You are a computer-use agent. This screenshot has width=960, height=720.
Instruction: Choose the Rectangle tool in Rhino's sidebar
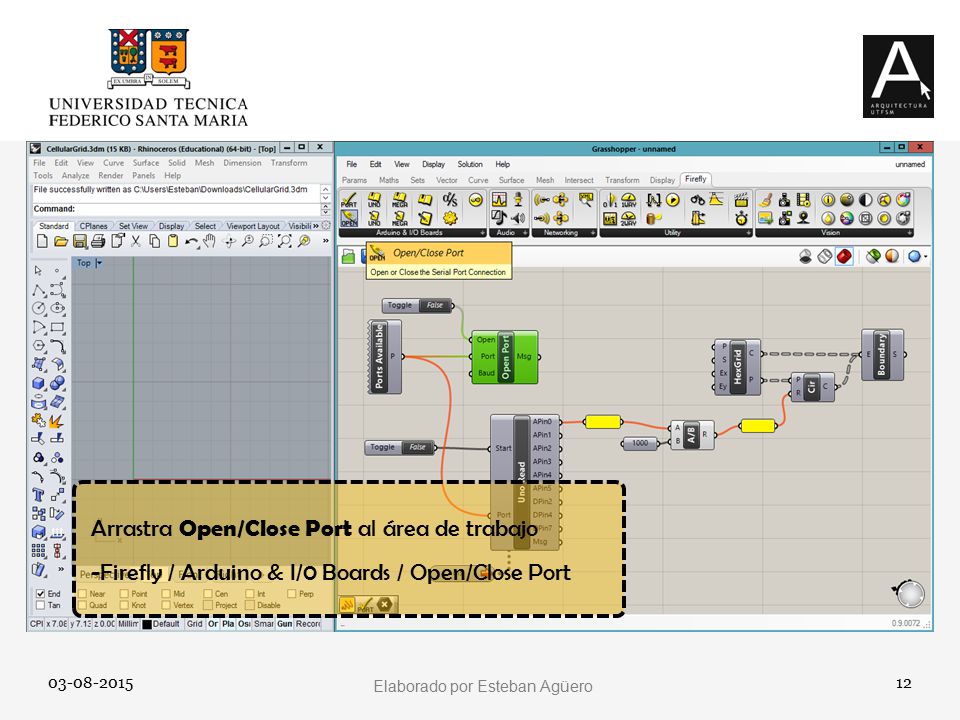click(x=58, y=328)
